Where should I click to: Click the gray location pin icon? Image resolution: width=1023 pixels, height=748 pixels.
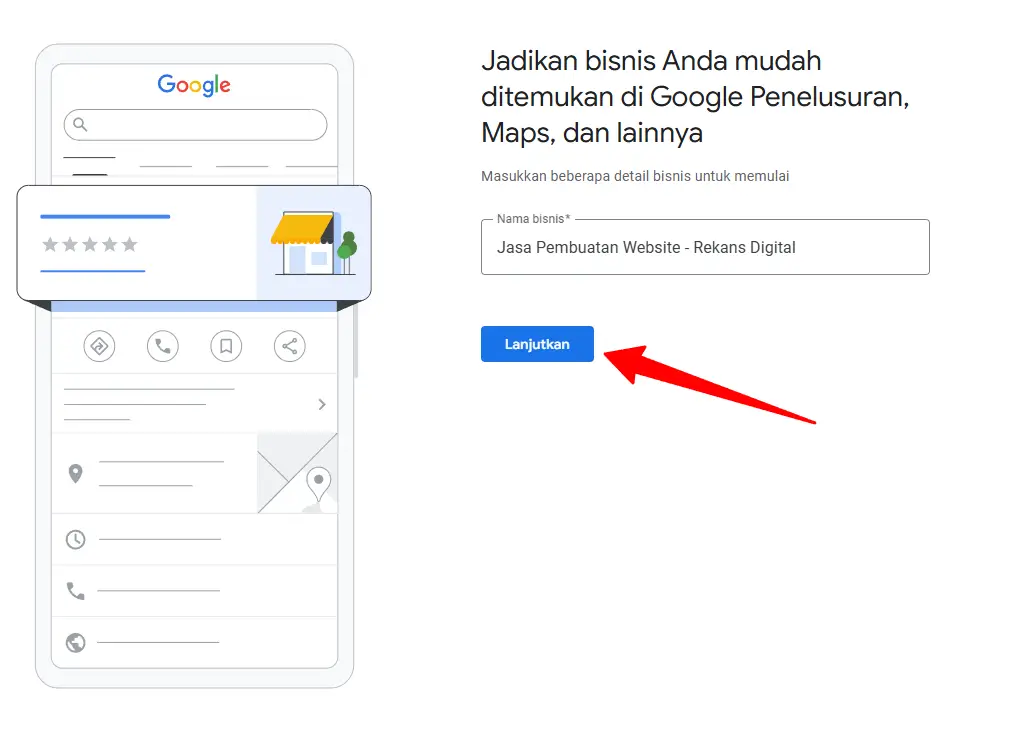pos(76,473)
